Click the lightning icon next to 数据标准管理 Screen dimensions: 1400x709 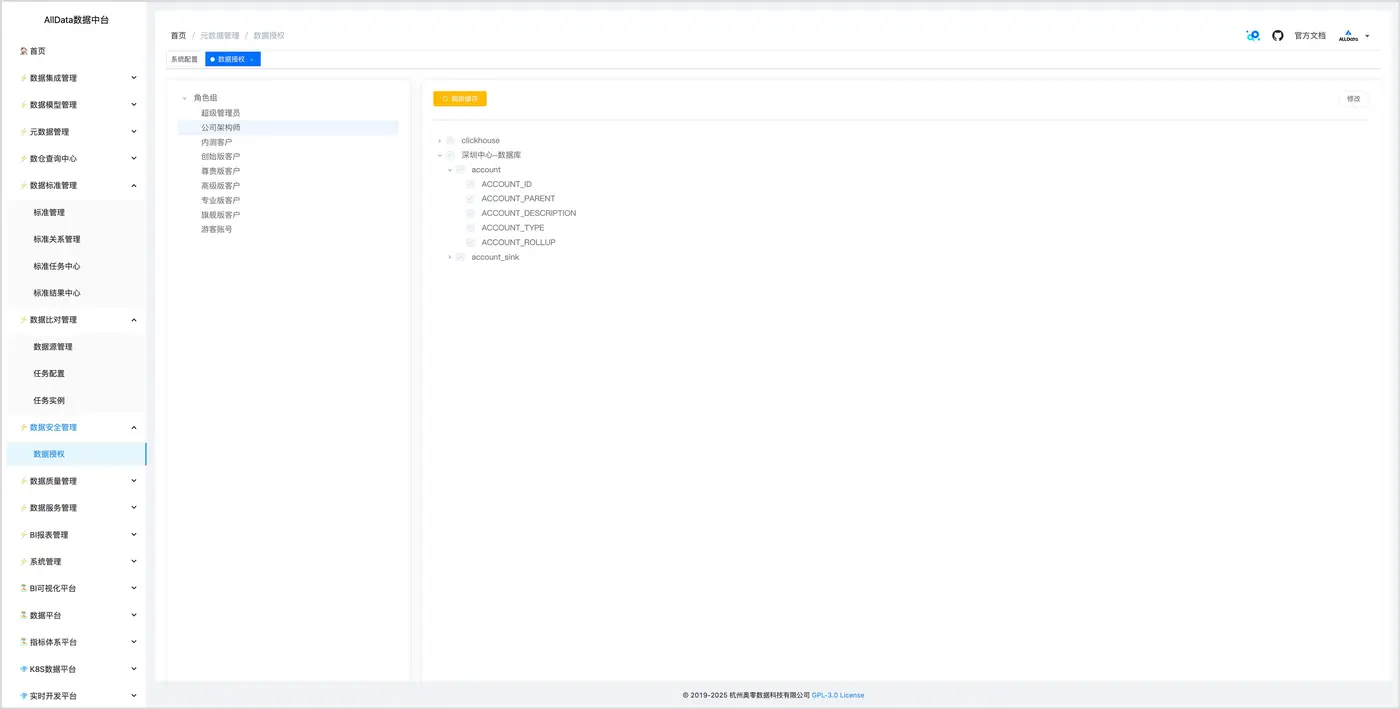point(24,186)
